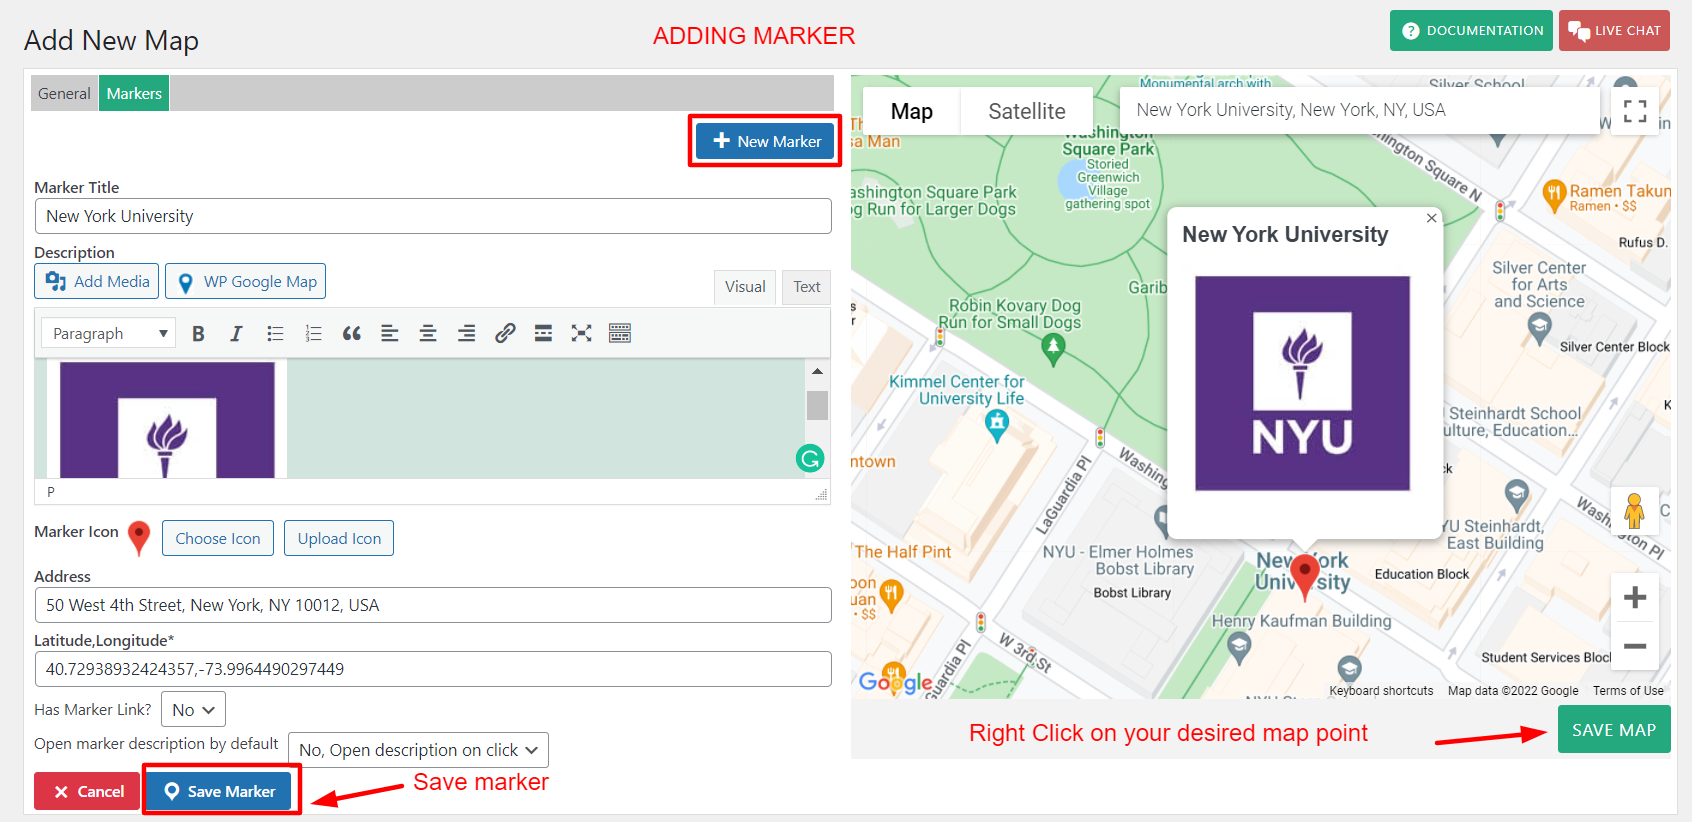Switch to the Markers tab

point(134,93)
